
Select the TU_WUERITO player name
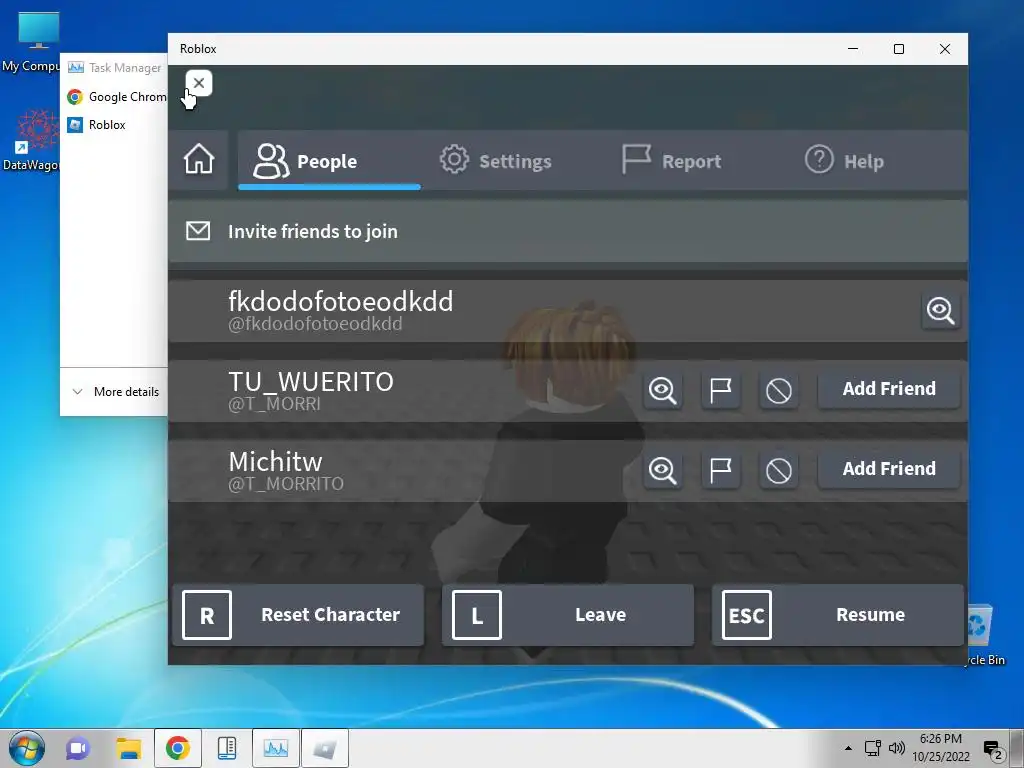[x=311, y=381]
